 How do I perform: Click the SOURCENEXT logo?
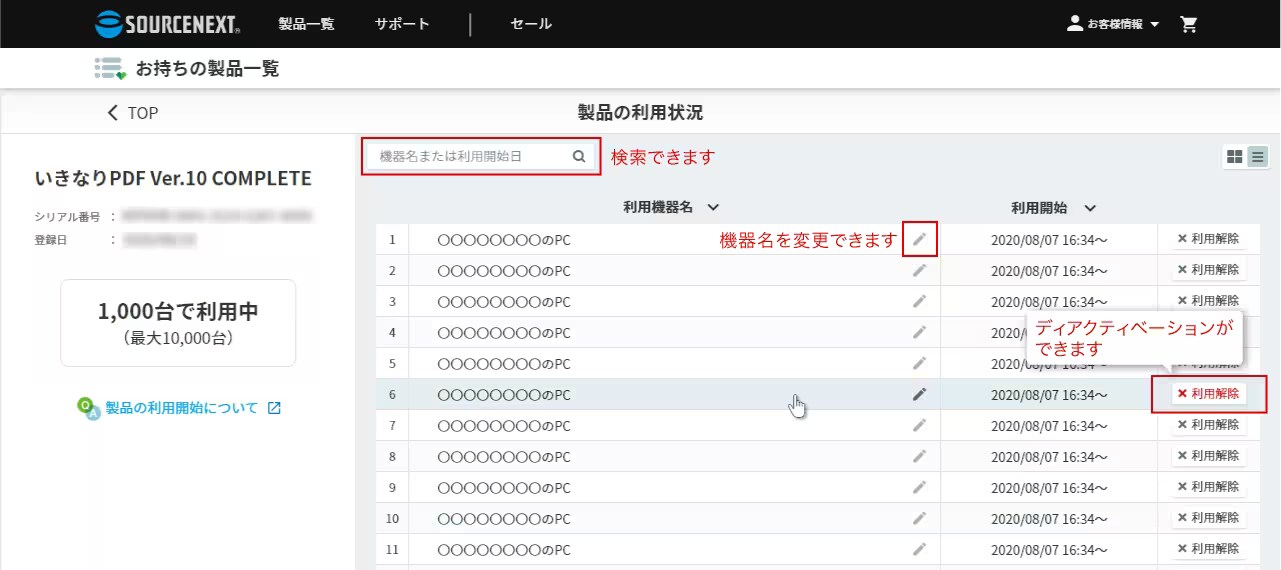[x=167, y=24]
